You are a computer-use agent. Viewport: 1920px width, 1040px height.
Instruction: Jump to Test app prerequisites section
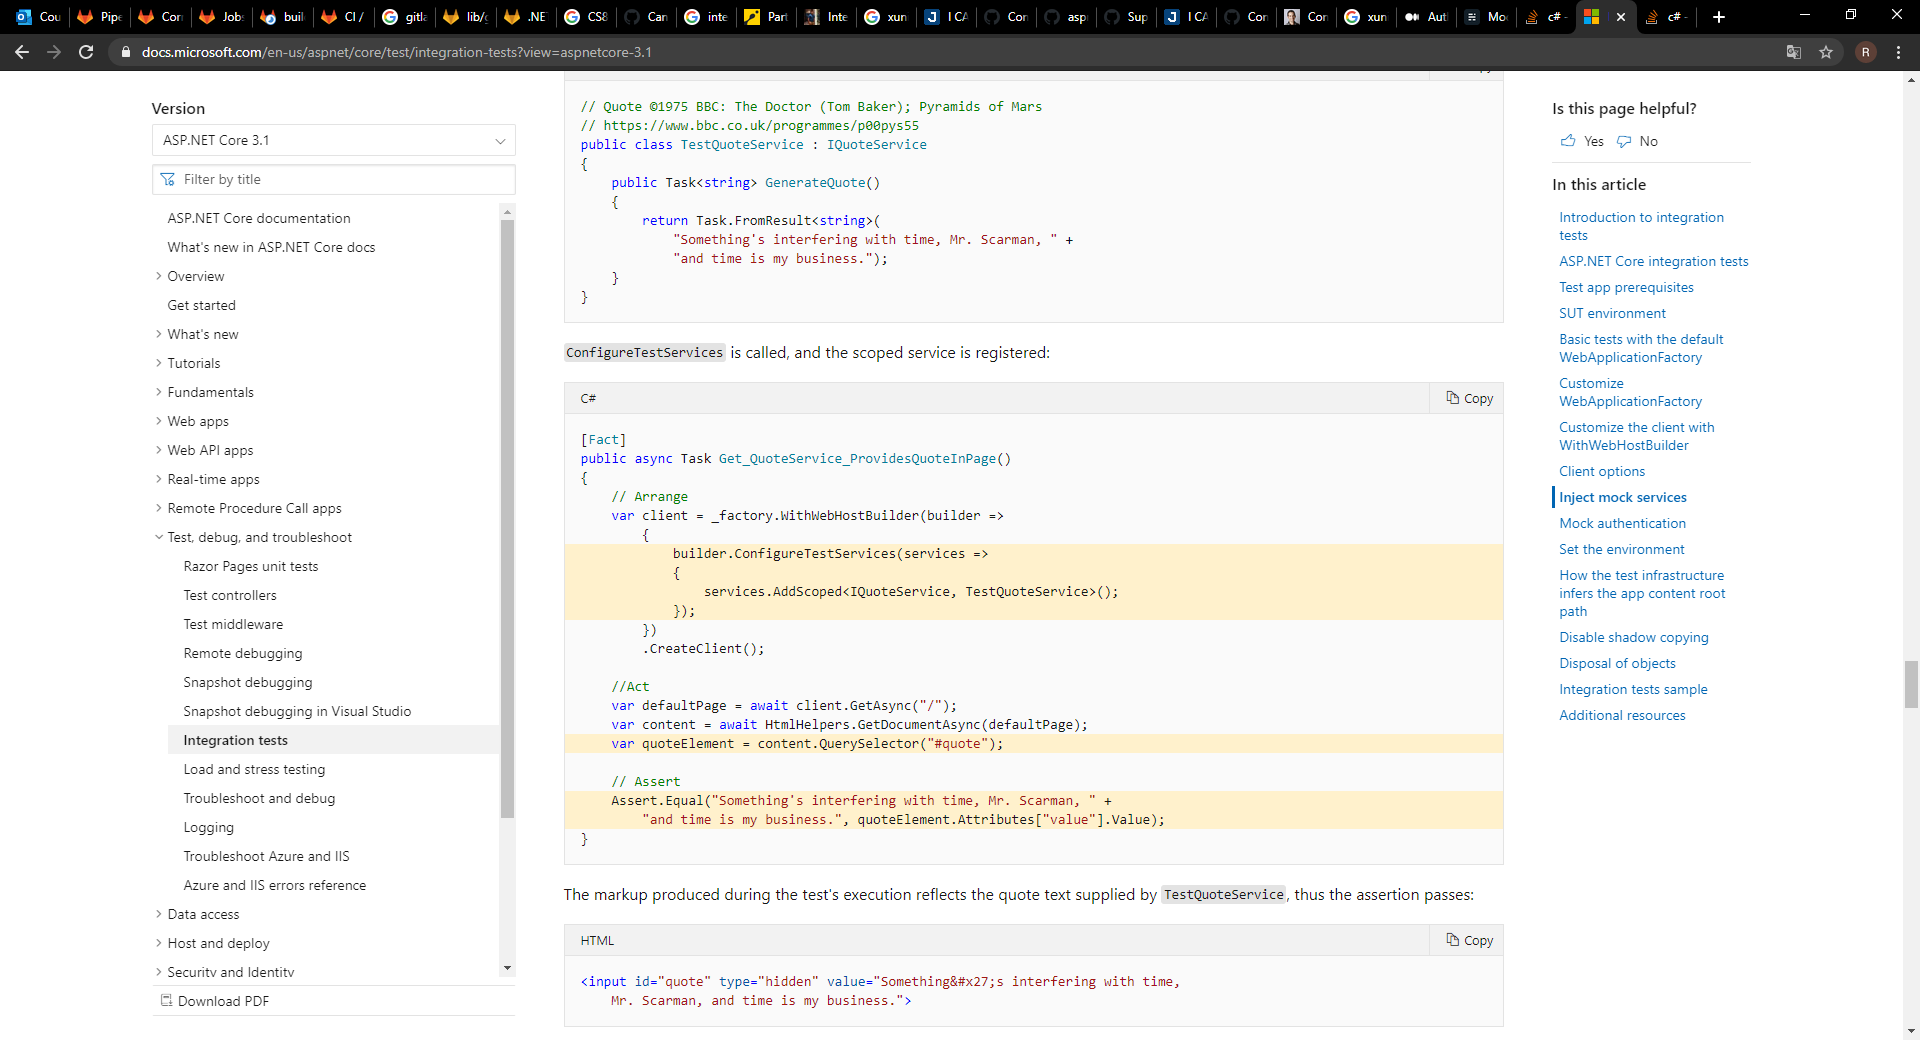pos(1626,287)
